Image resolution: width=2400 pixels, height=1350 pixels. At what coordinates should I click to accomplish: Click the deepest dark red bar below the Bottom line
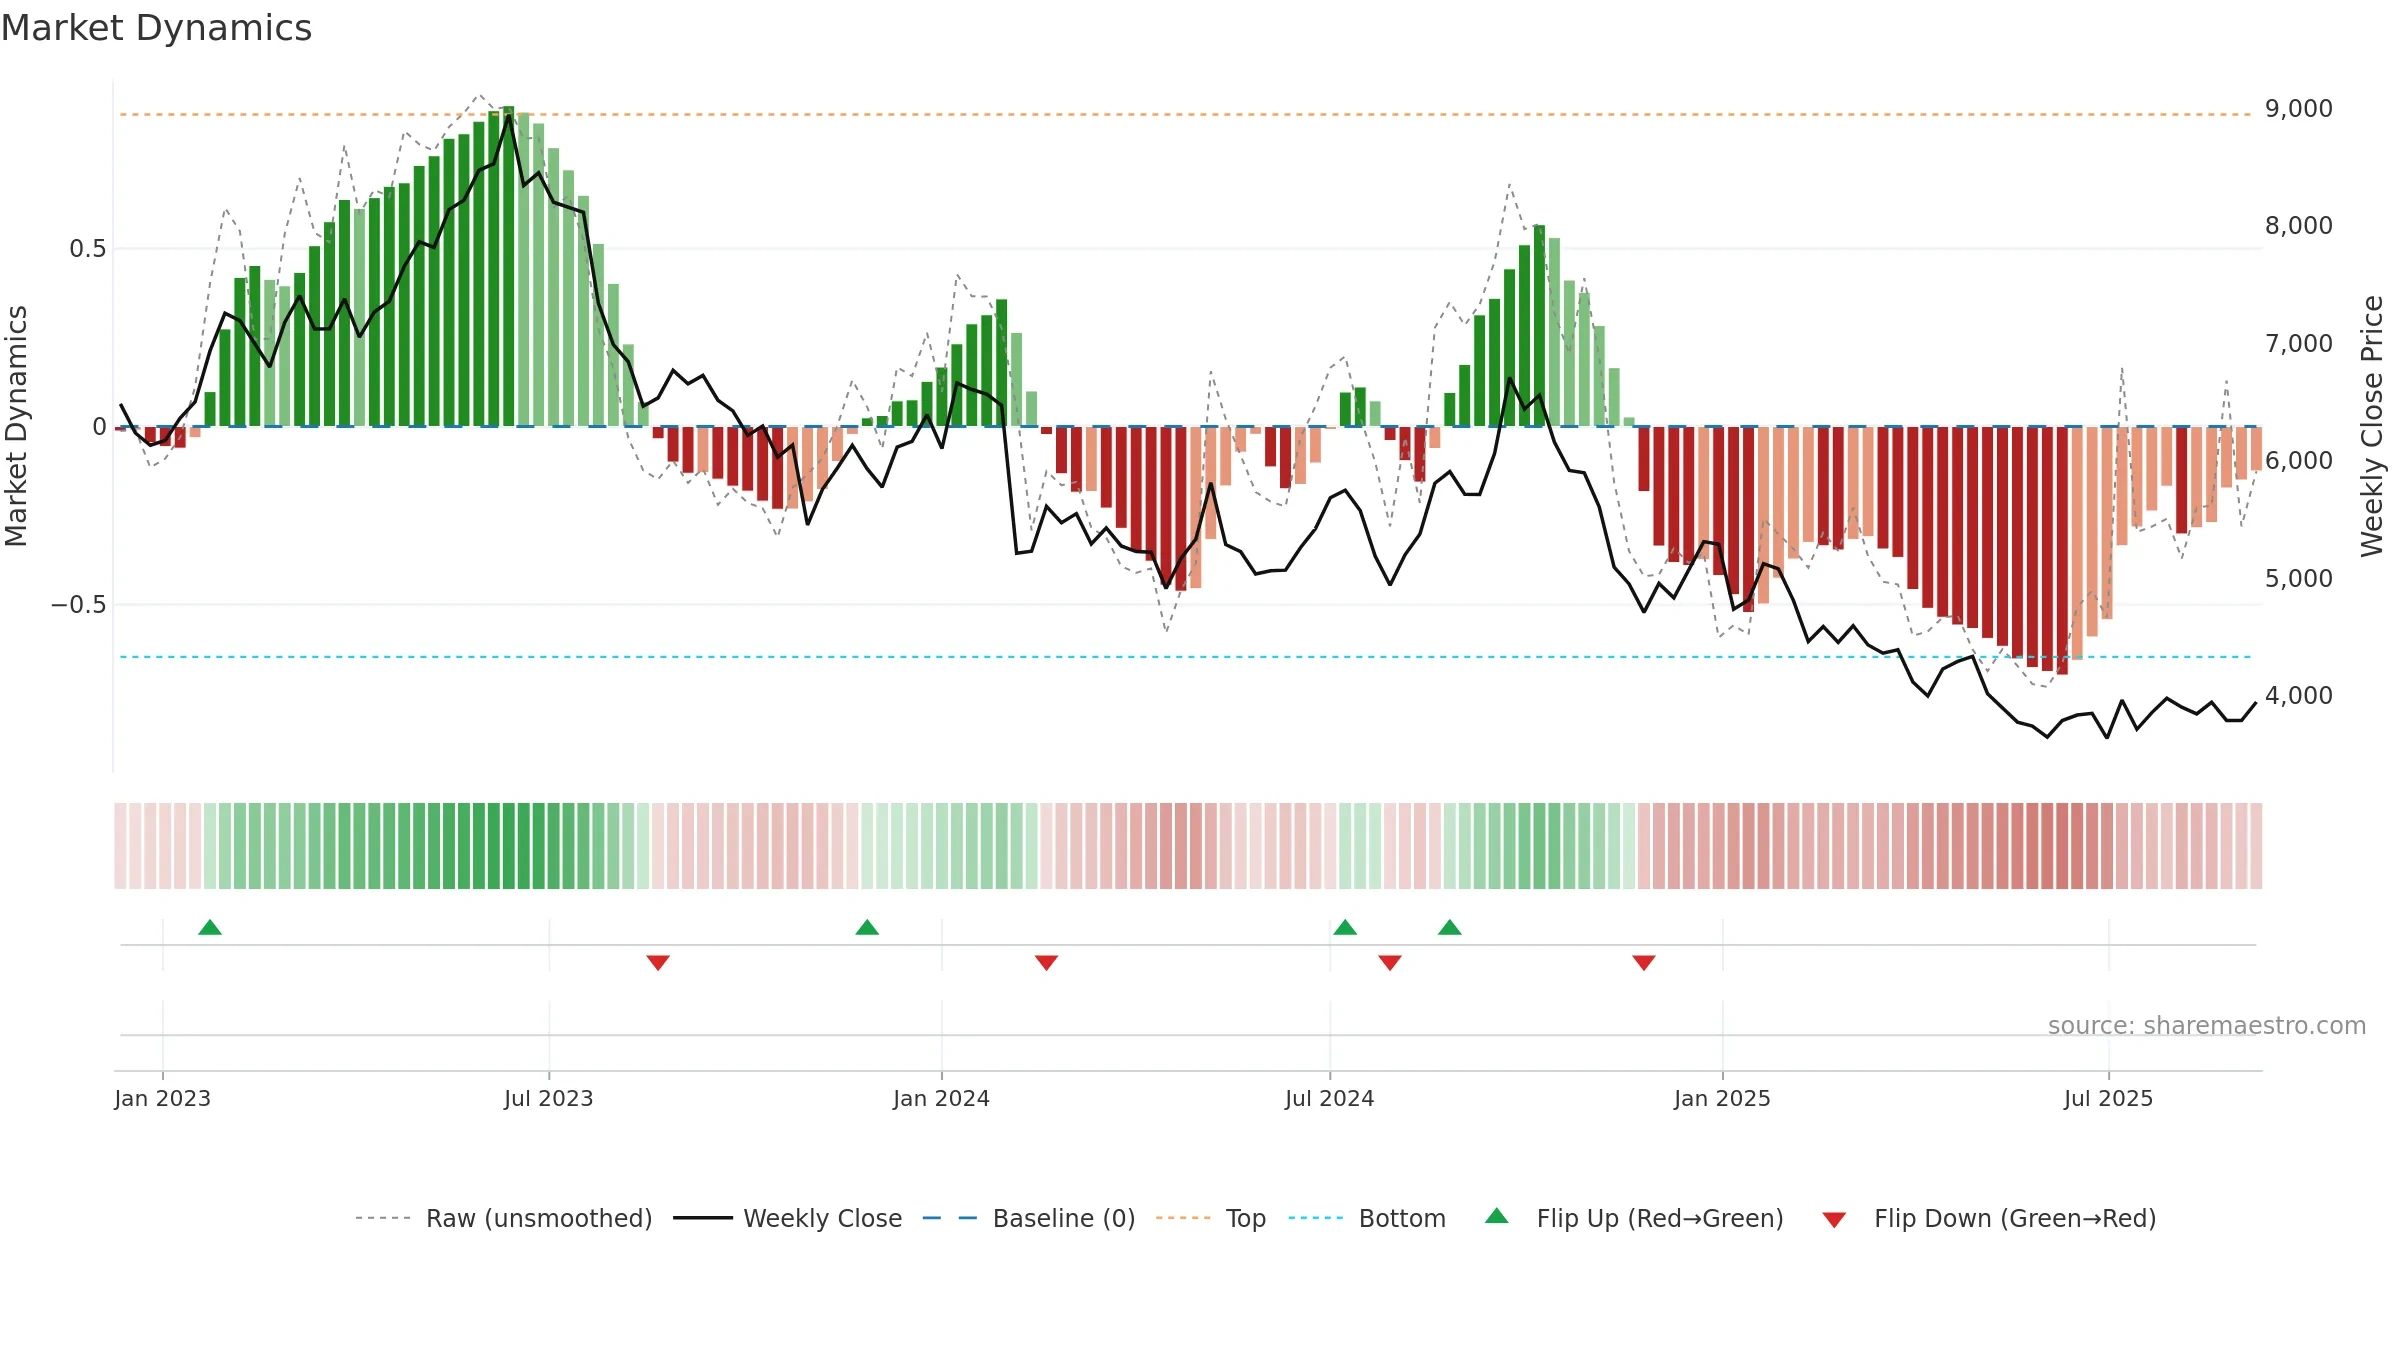tap(2062, 550)
